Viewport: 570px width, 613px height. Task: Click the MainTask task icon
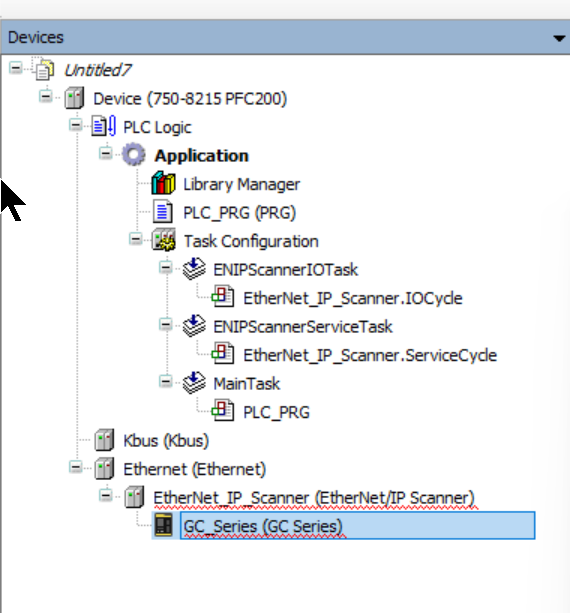point(194,383)
